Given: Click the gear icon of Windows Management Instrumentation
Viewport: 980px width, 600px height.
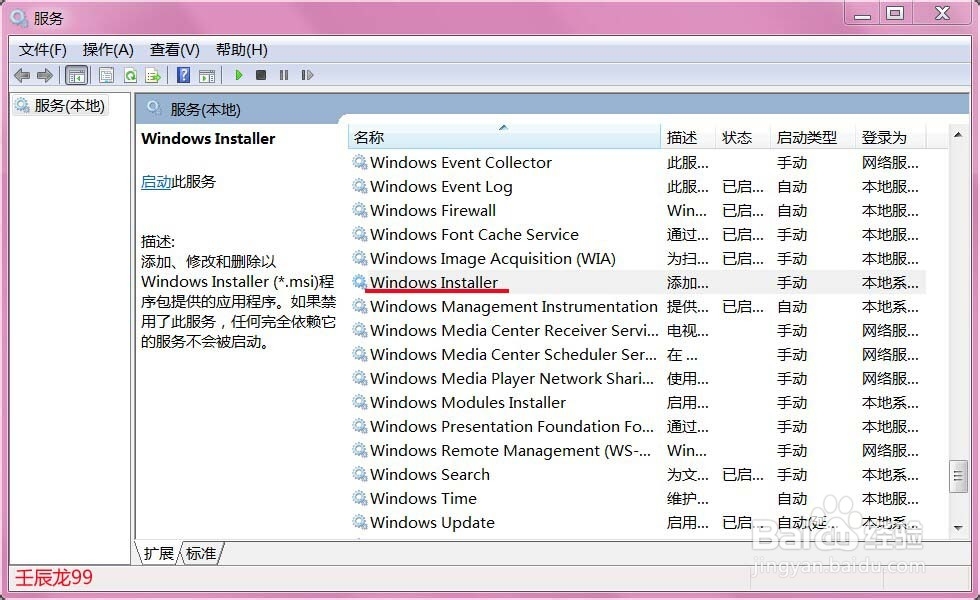Looking at the screenshot, I should click(359, 306).
